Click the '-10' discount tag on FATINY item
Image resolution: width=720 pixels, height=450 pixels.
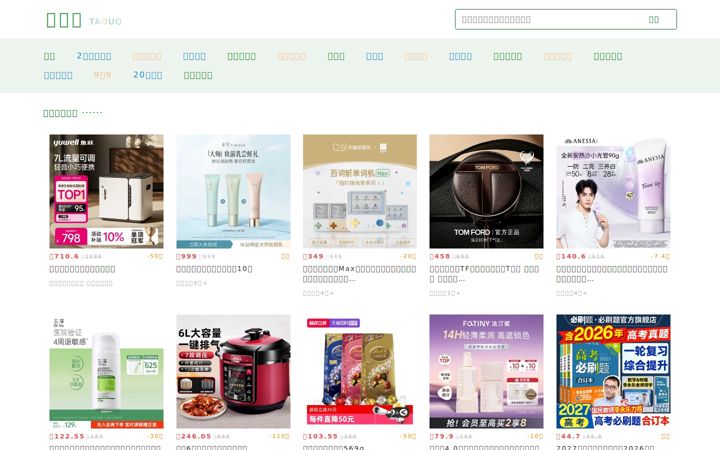535,436
